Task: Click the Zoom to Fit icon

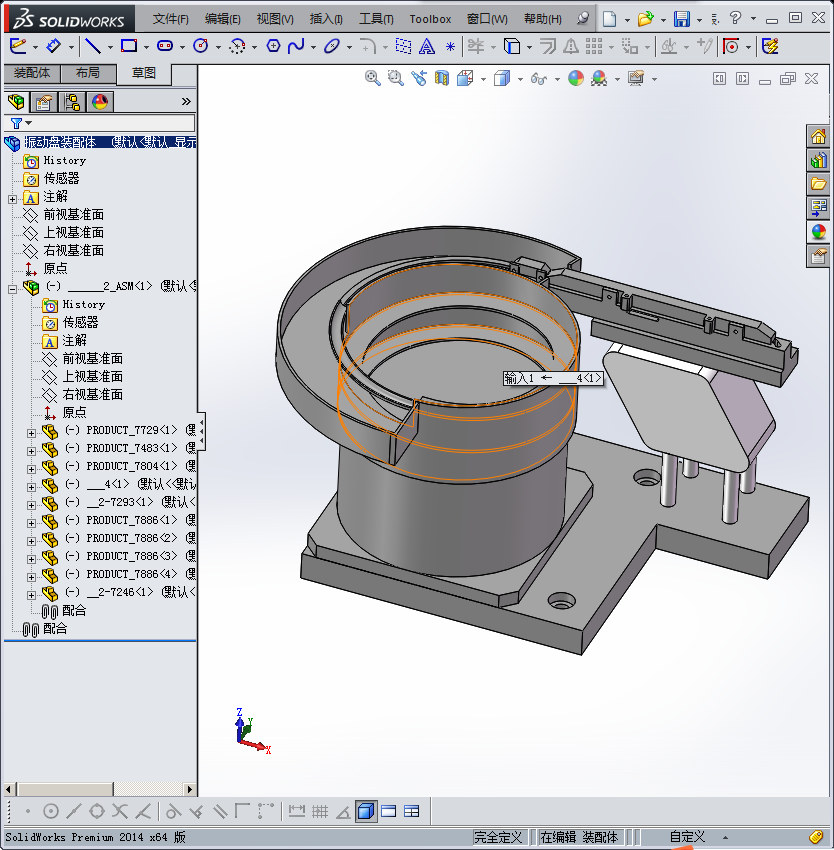Action: click(x=372, y=78)
